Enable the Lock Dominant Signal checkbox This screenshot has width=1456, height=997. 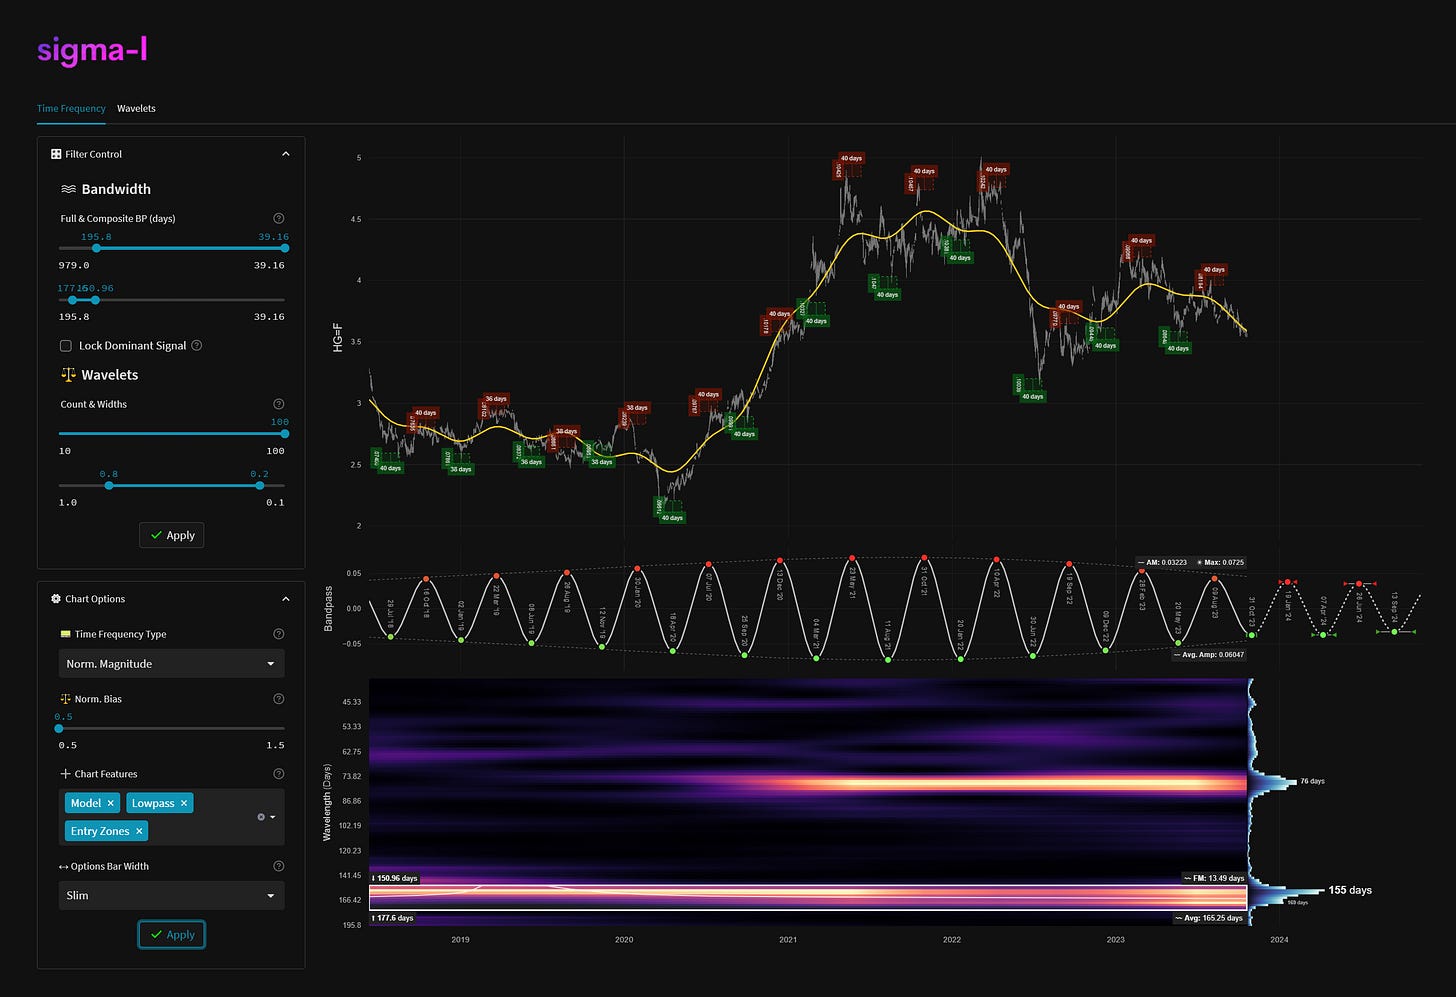66,345
